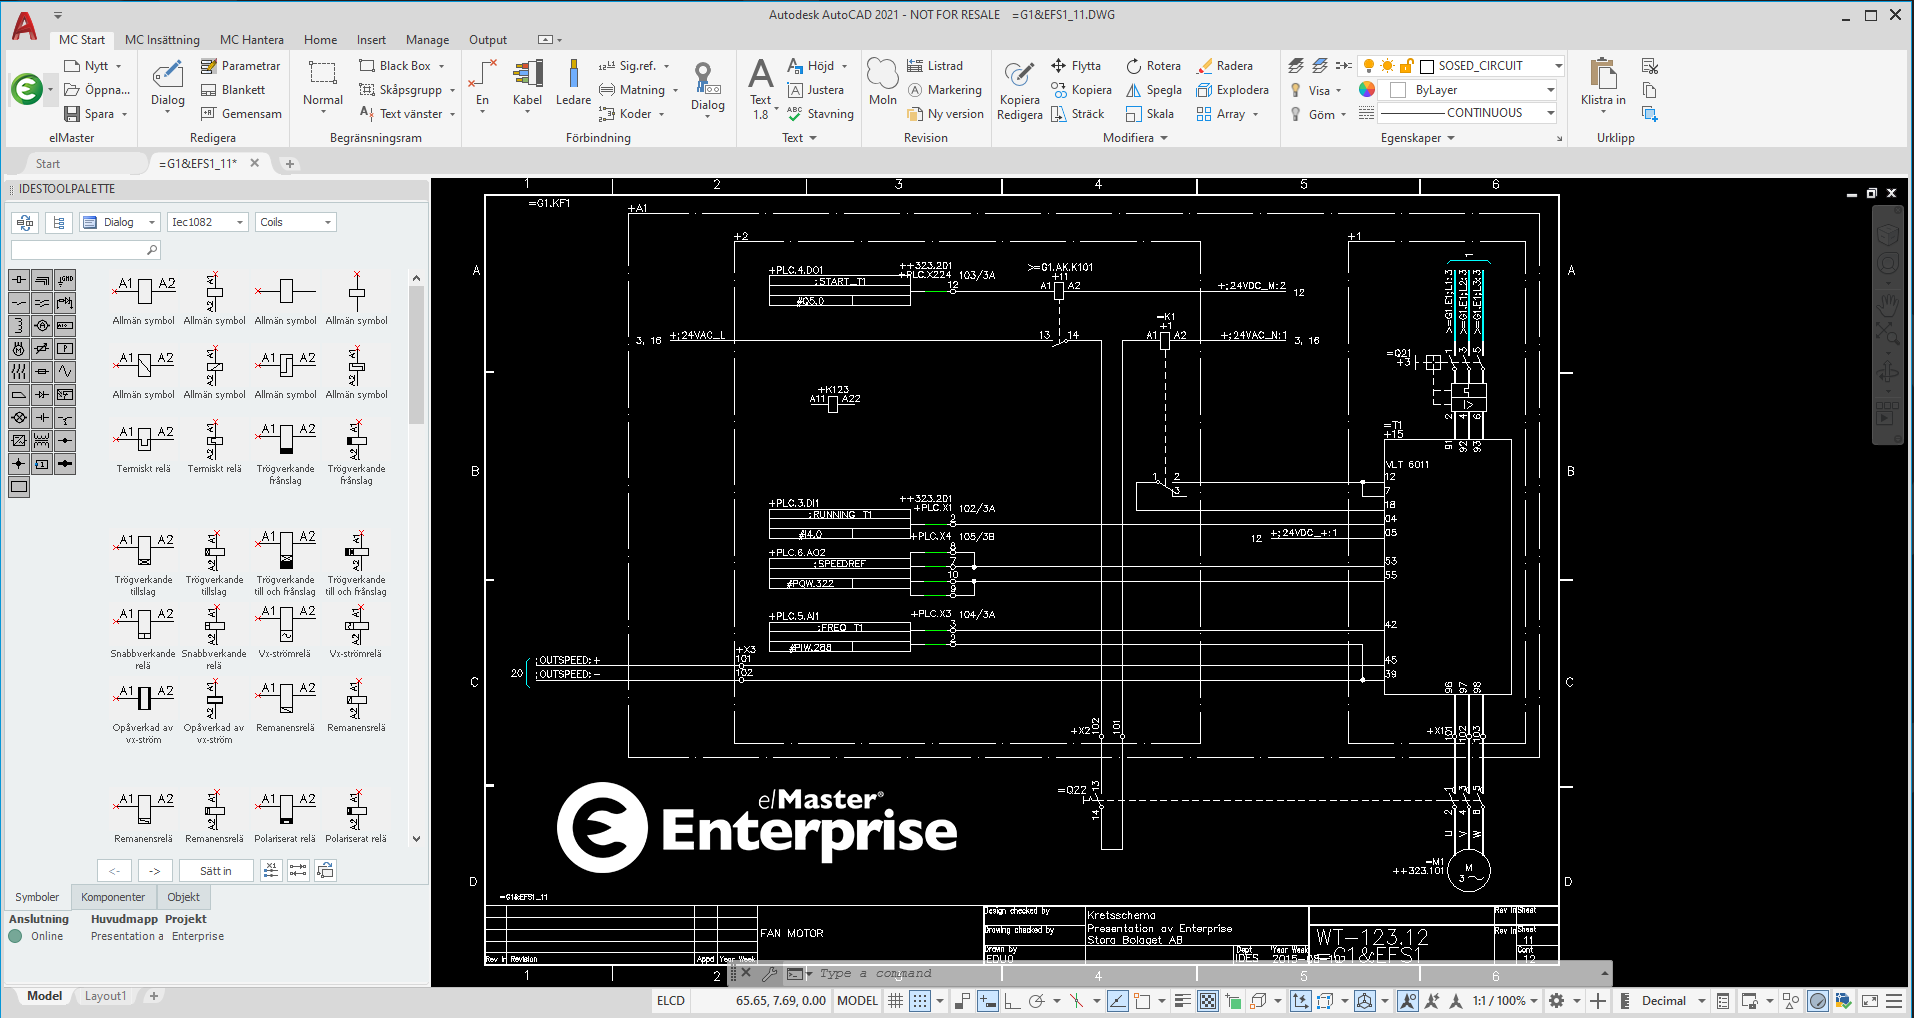The height and width of the screenshot is (1018, 1914).
Task: Click the Skala scale tool
Action: [1150, 114]
